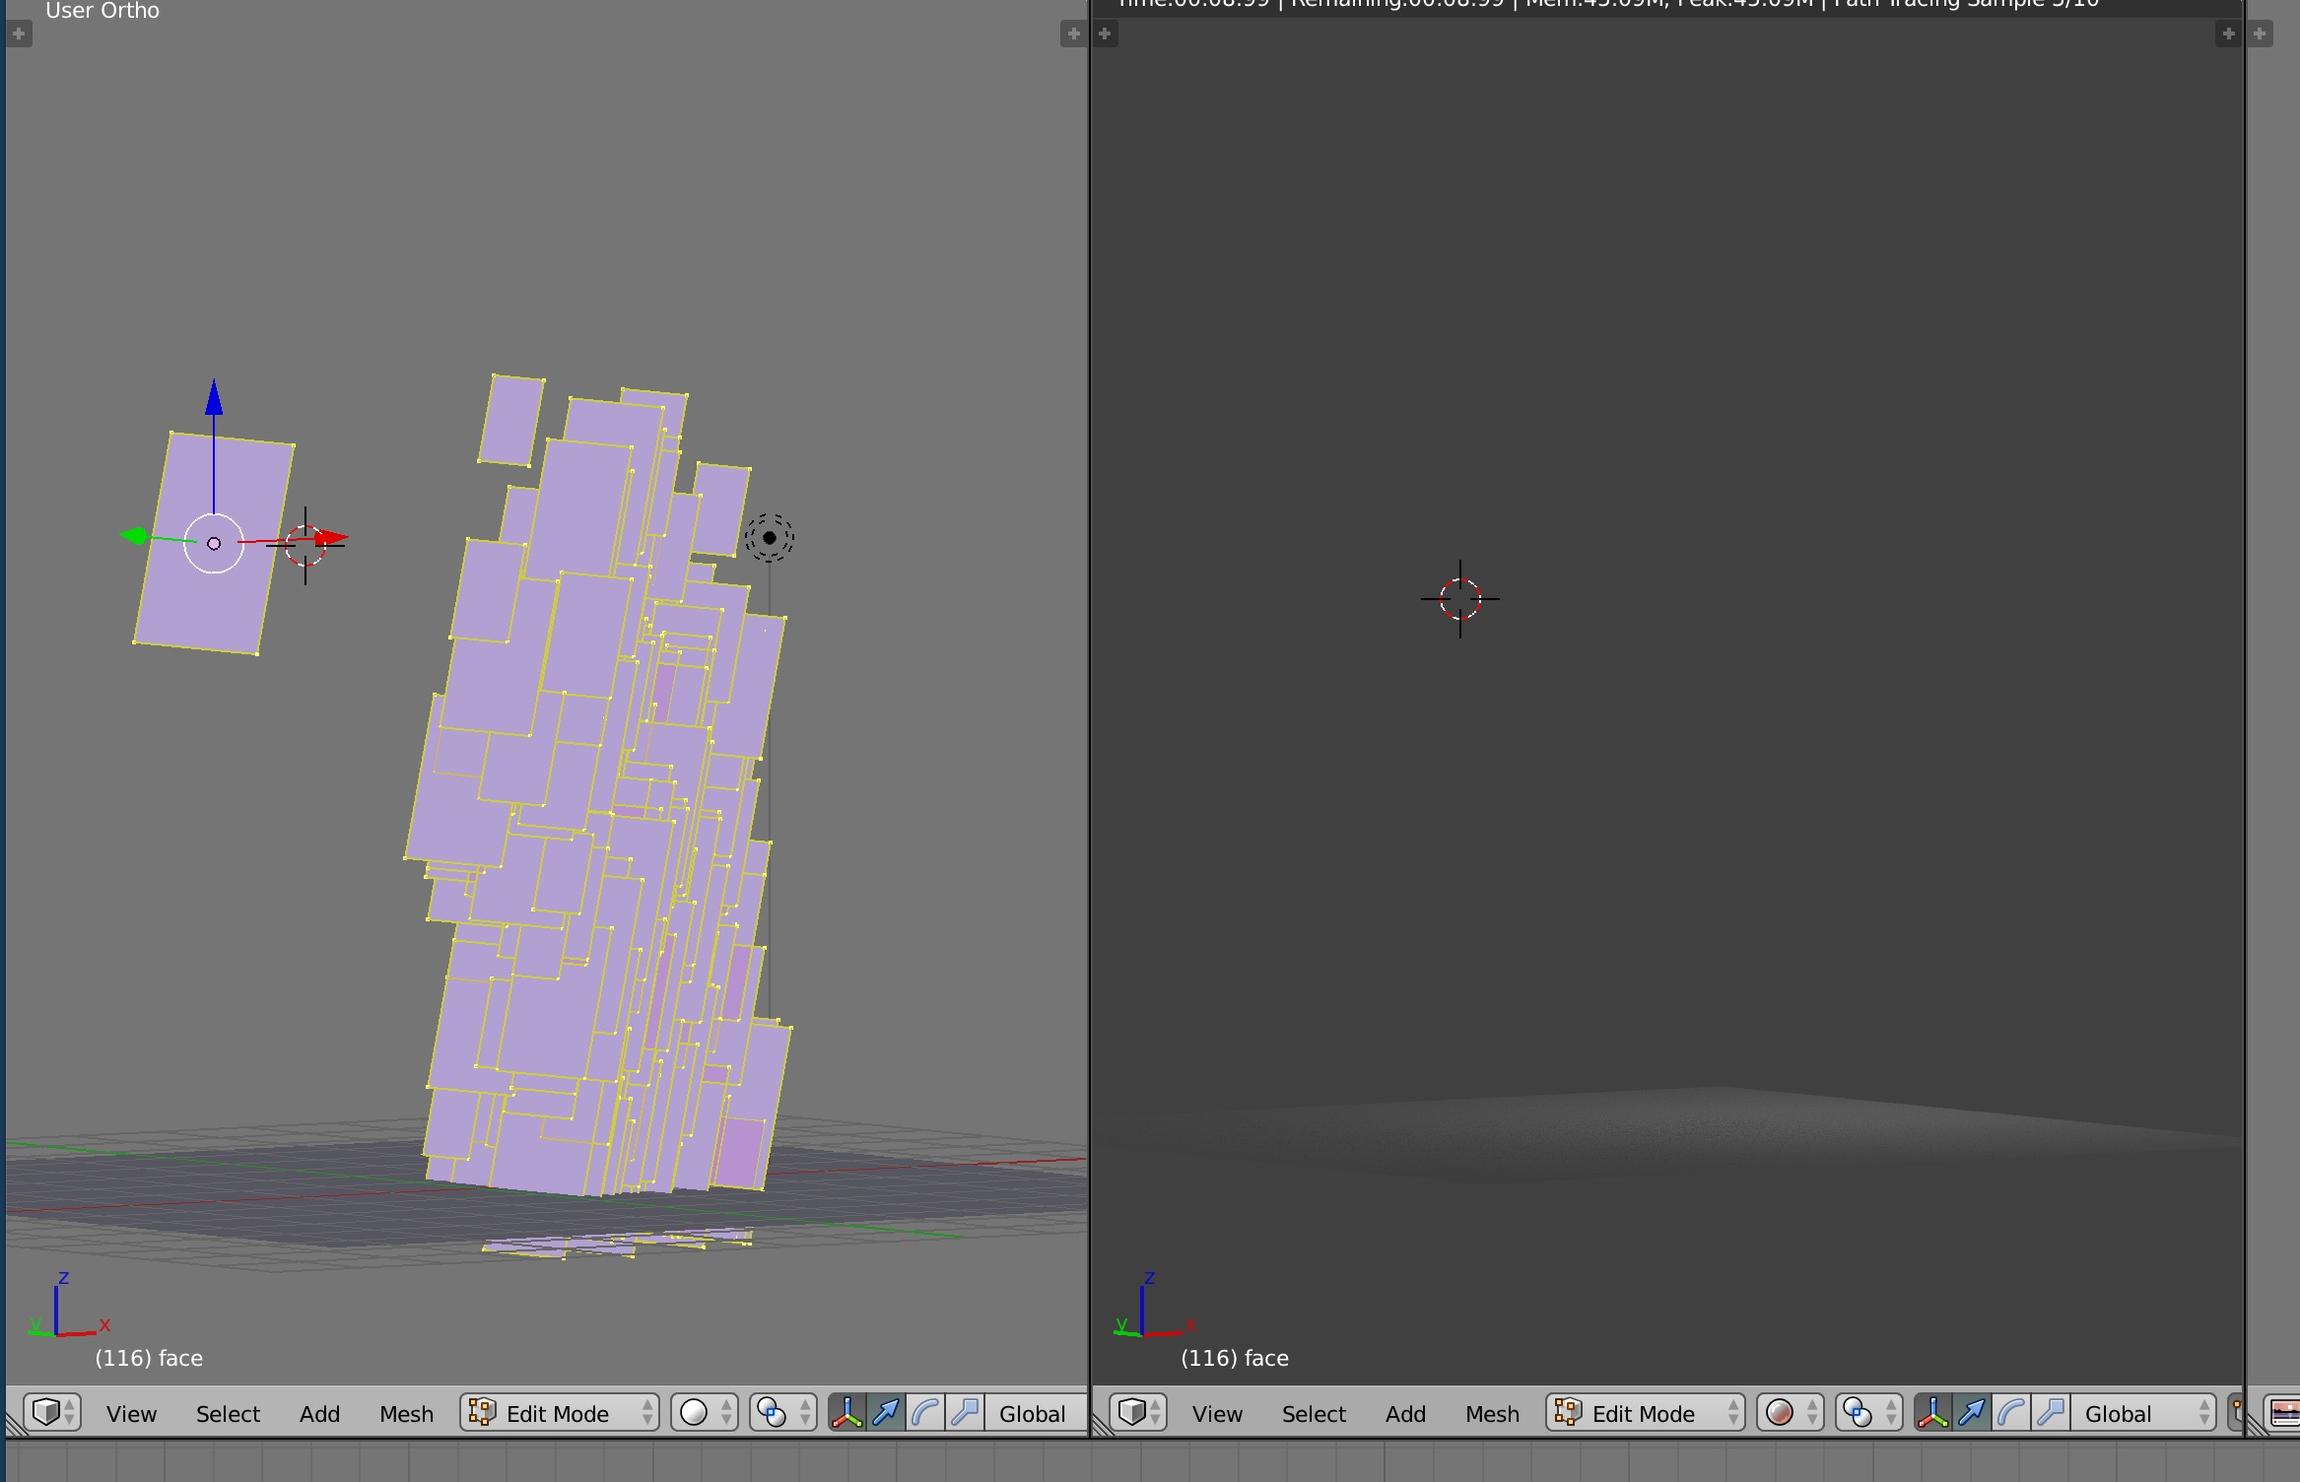Click 3D cursor in right rendered viewport
The height and width of the screenshot is (1482, 2300).
[1460, 599]
